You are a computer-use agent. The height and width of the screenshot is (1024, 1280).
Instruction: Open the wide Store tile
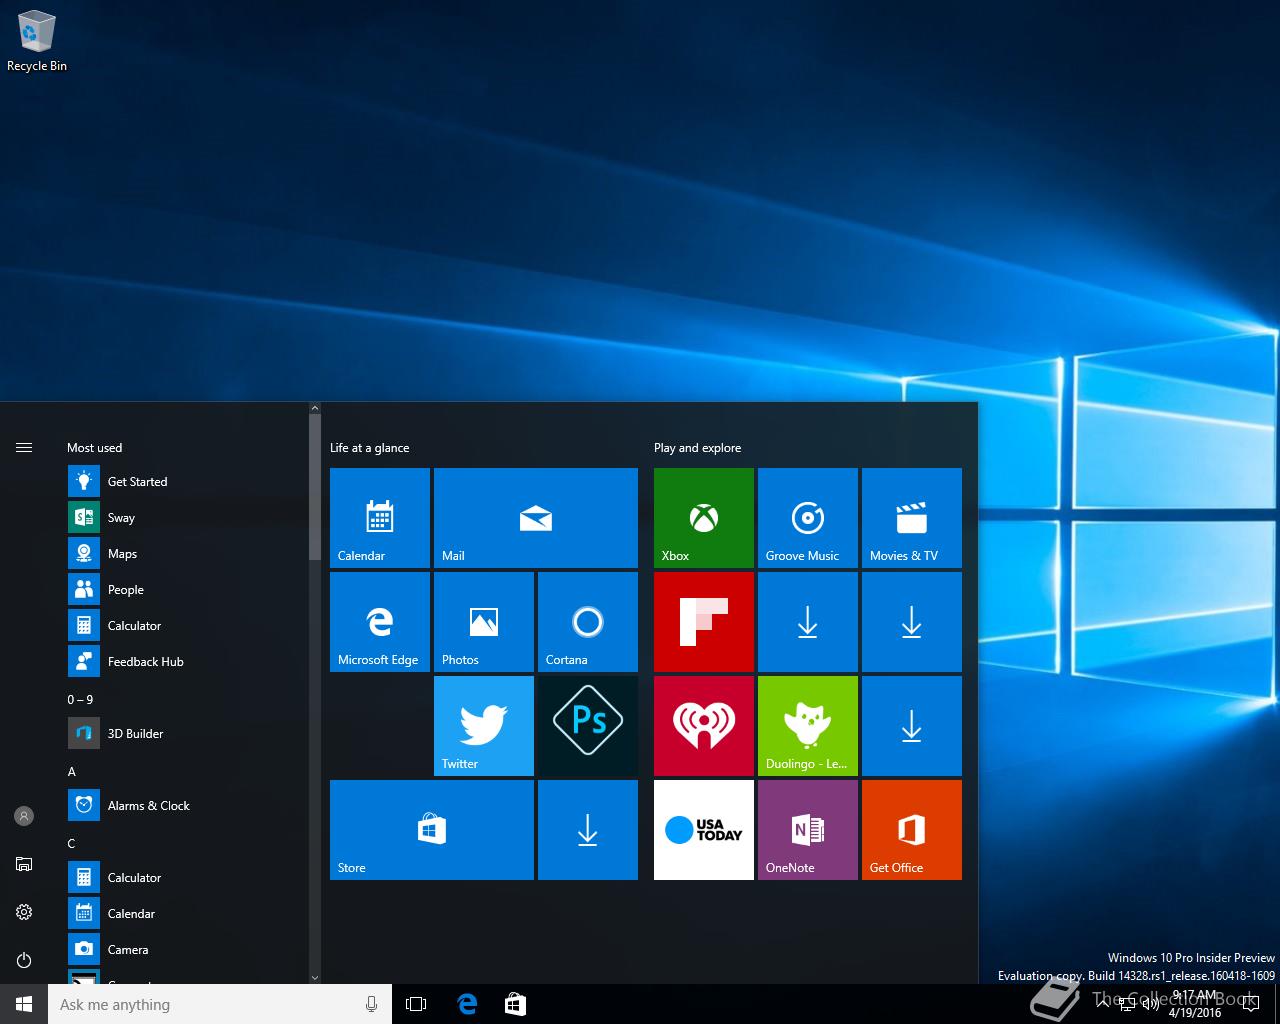[432, 830]
